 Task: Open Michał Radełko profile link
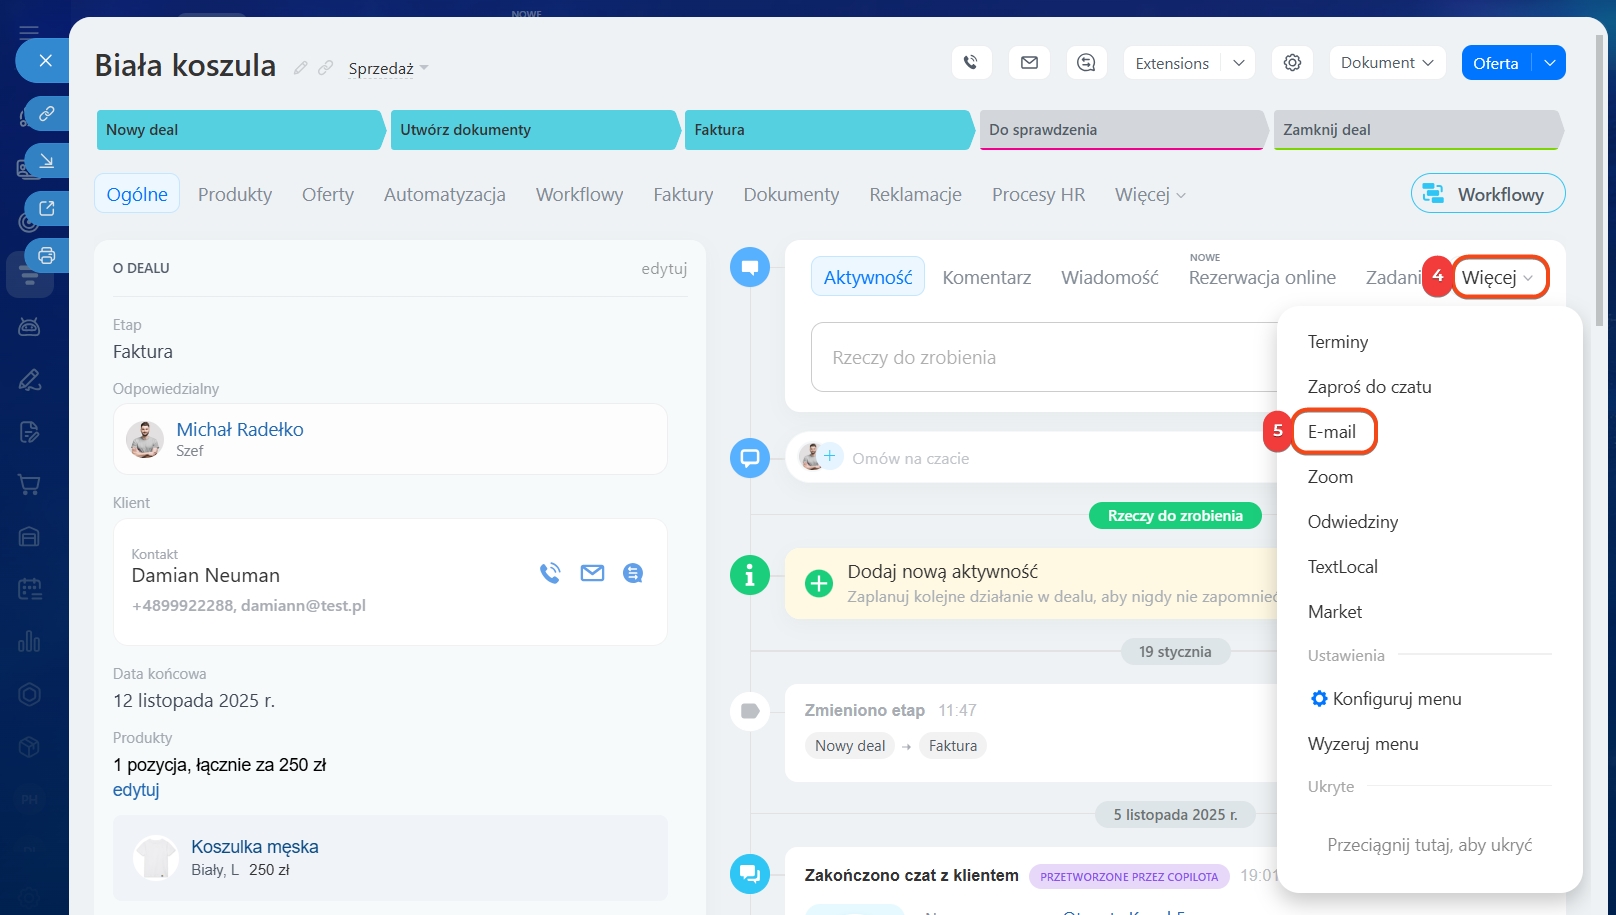pyautogui.click(x=240, y=429)
